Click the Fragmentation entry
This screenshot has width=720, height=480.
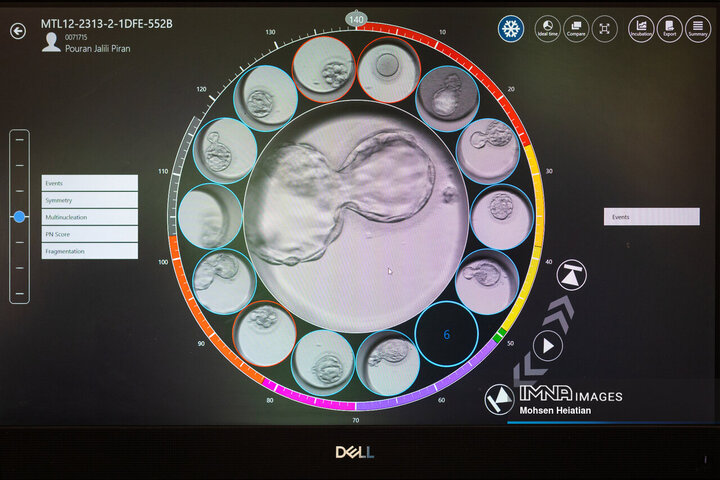point(89,251)
